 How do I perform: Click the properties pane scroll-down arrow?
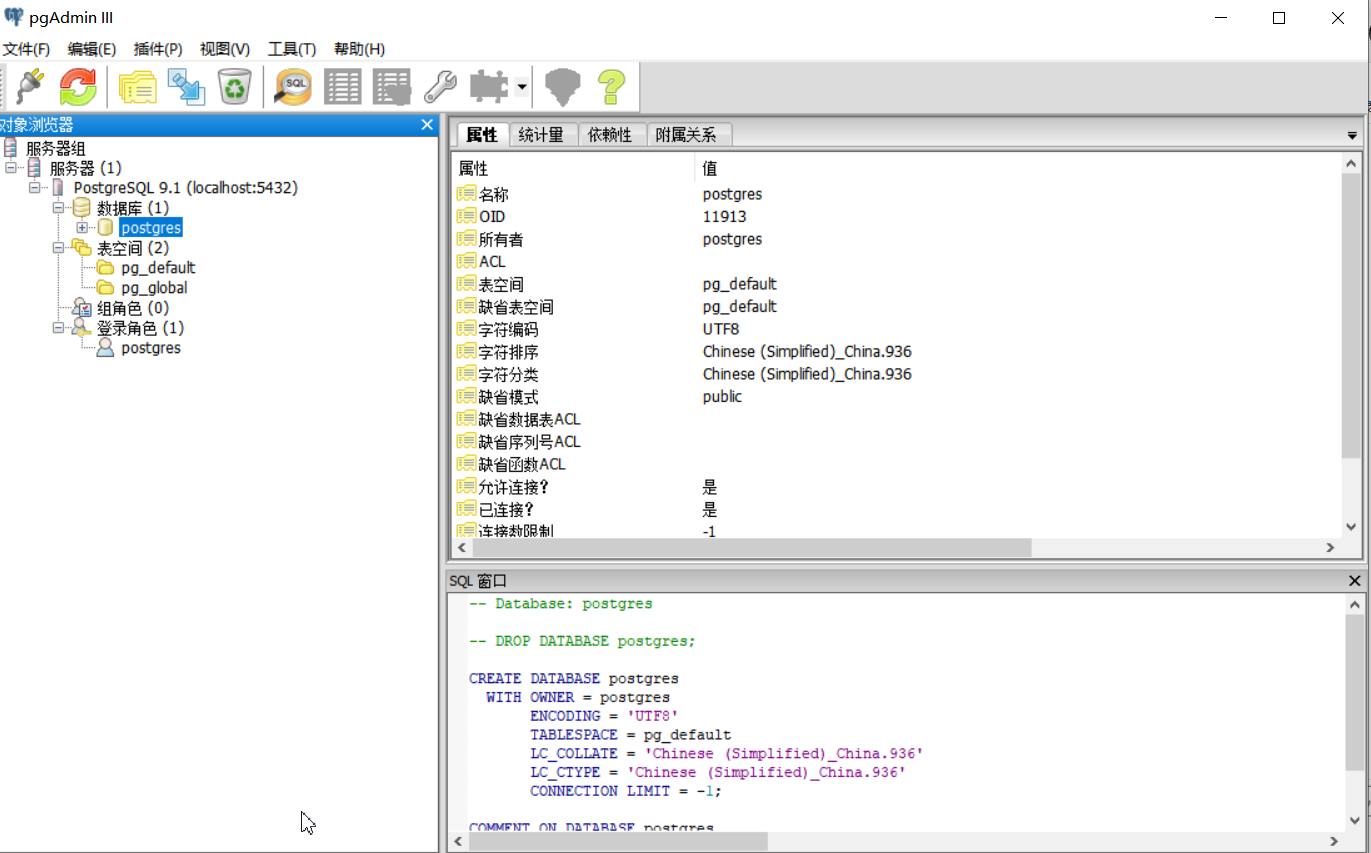point(1351,526)
